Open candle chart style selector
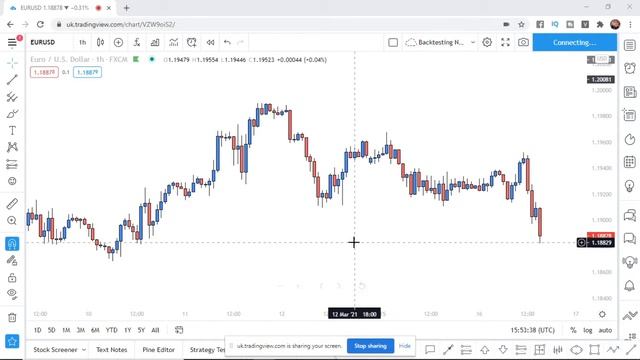 coord(100,42)
